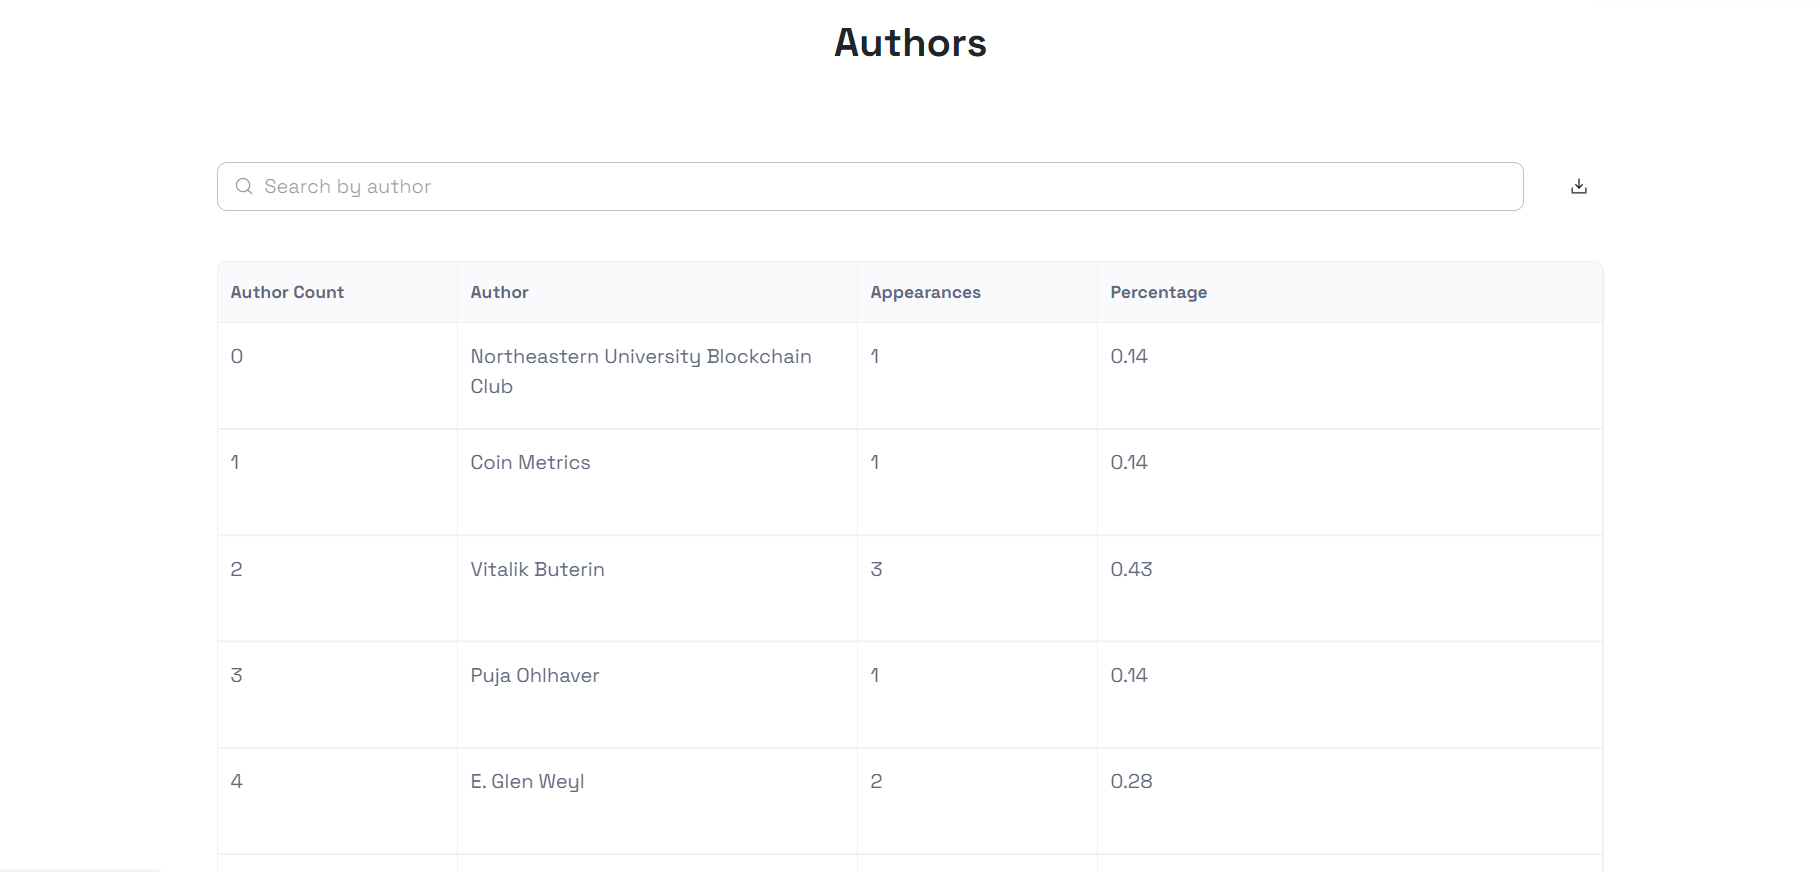Click author count 1 in Coin Metrics row

click(x=235, y=462)
